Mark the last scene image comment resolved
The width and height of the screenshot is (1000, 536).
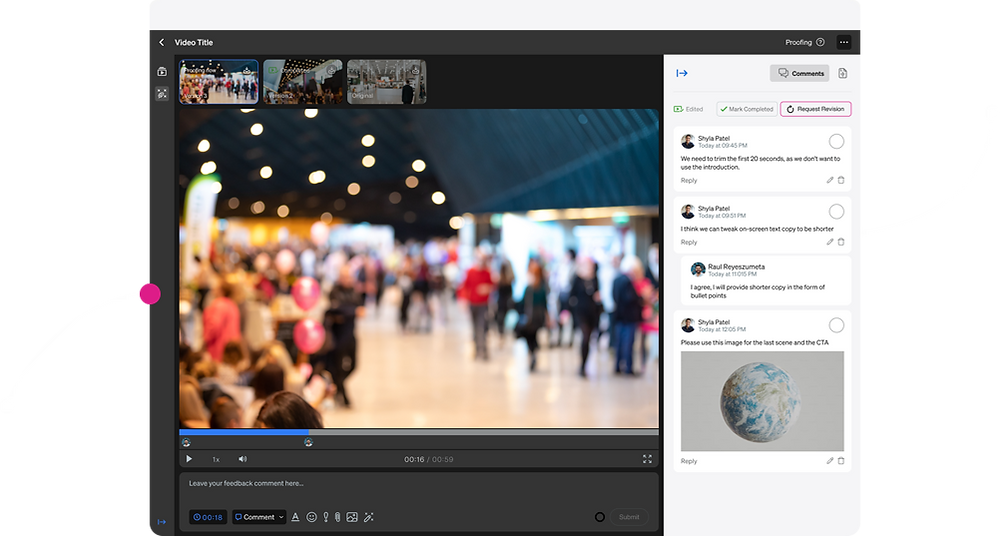point(836,325)
